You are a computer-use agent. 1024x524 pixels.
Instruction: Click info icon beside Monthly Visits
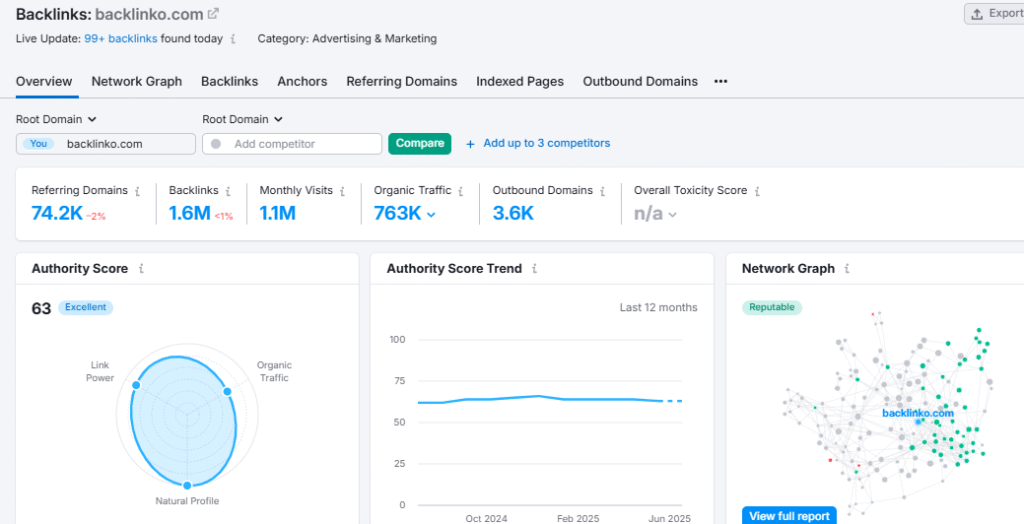tap(342, 191)
